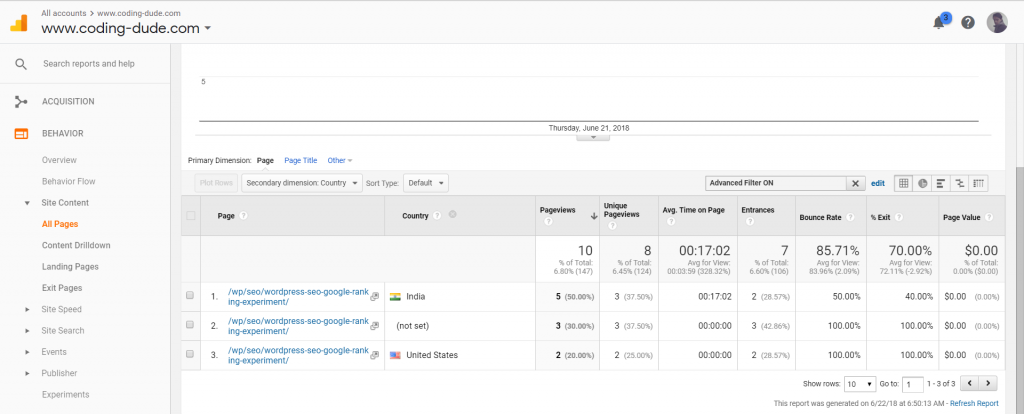This screenshot has width=1024, height=414.
Task: Open the help icon beside Page Value
Action: click(x=989, y=217)
